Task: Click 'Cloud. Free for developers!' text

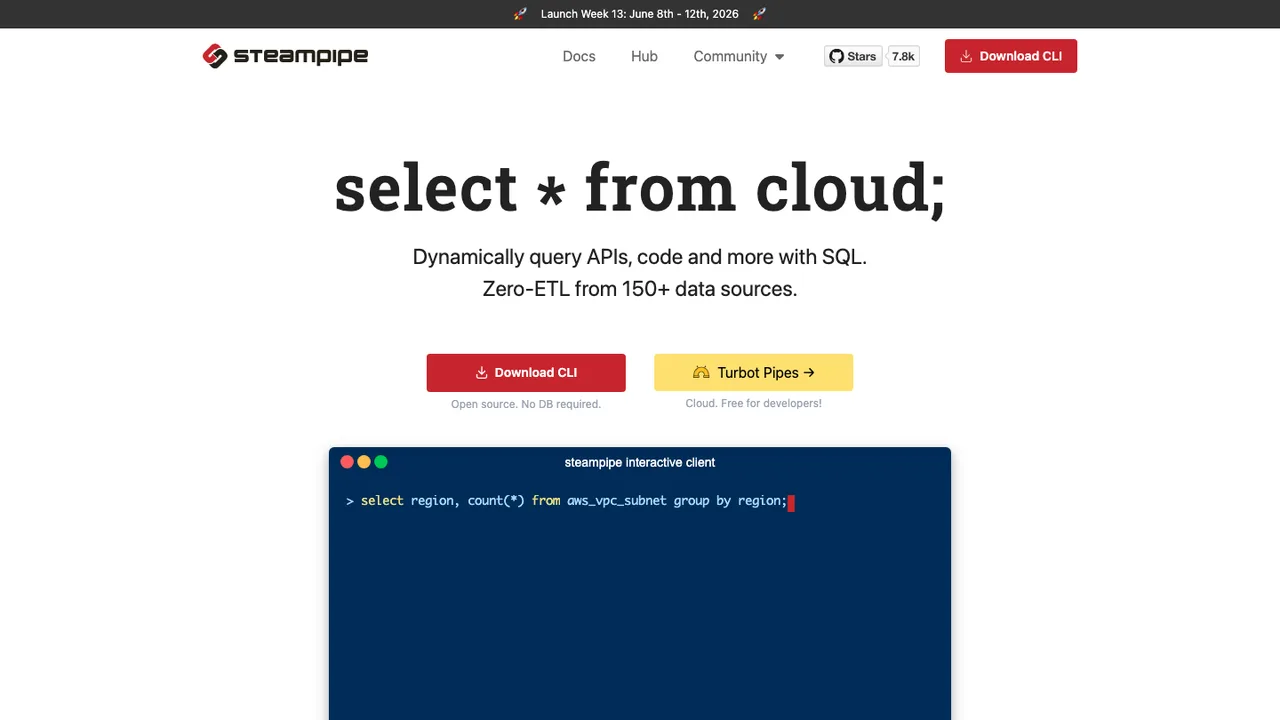Action: click(x=753, y=403)
